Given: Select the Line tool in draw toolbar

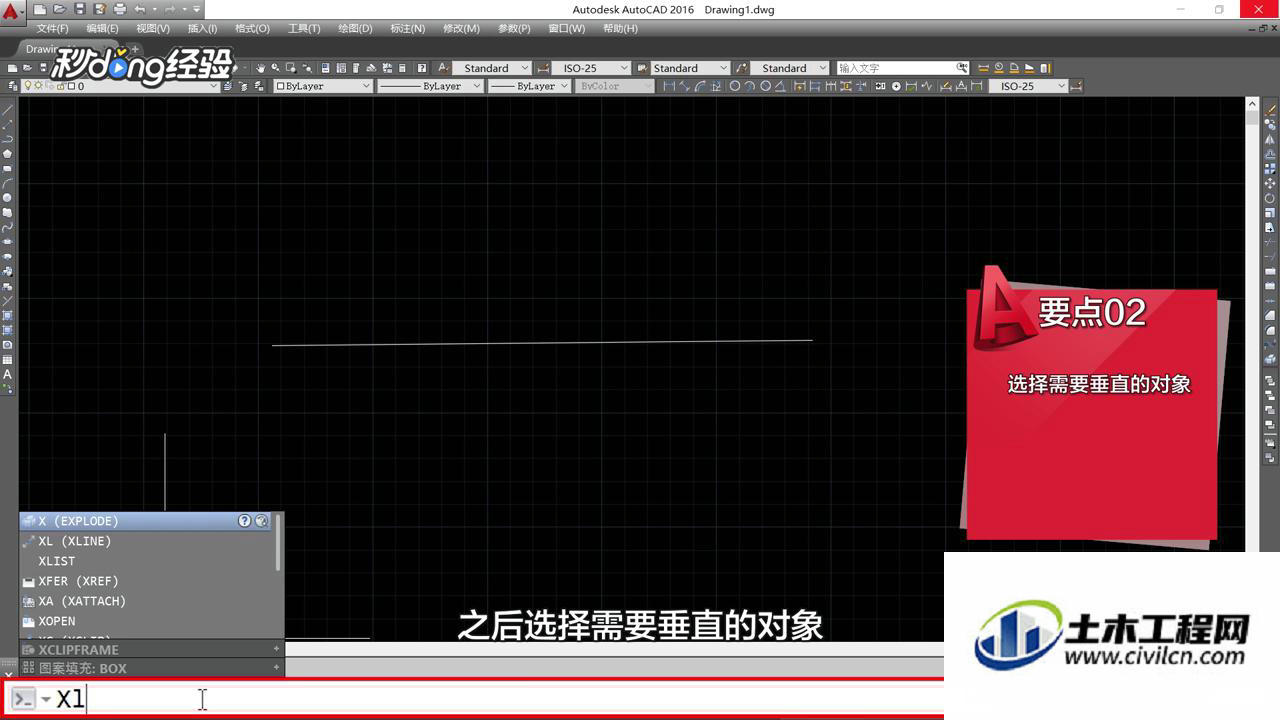Looking at the screenshot, I should [x=7, y=109].
